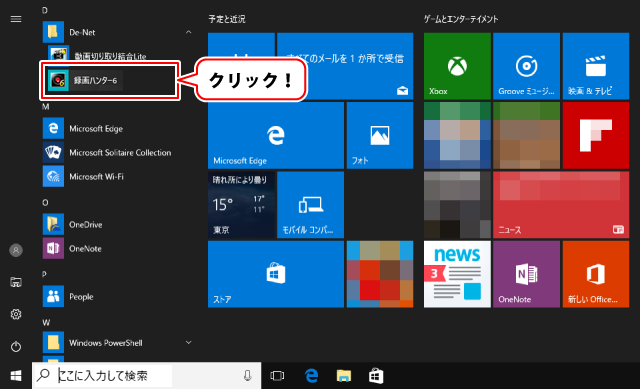Viewport: 640px width, 389px height.
Task: Open Settings gear in Start sidebar
Action: click(x=16, y=314)
